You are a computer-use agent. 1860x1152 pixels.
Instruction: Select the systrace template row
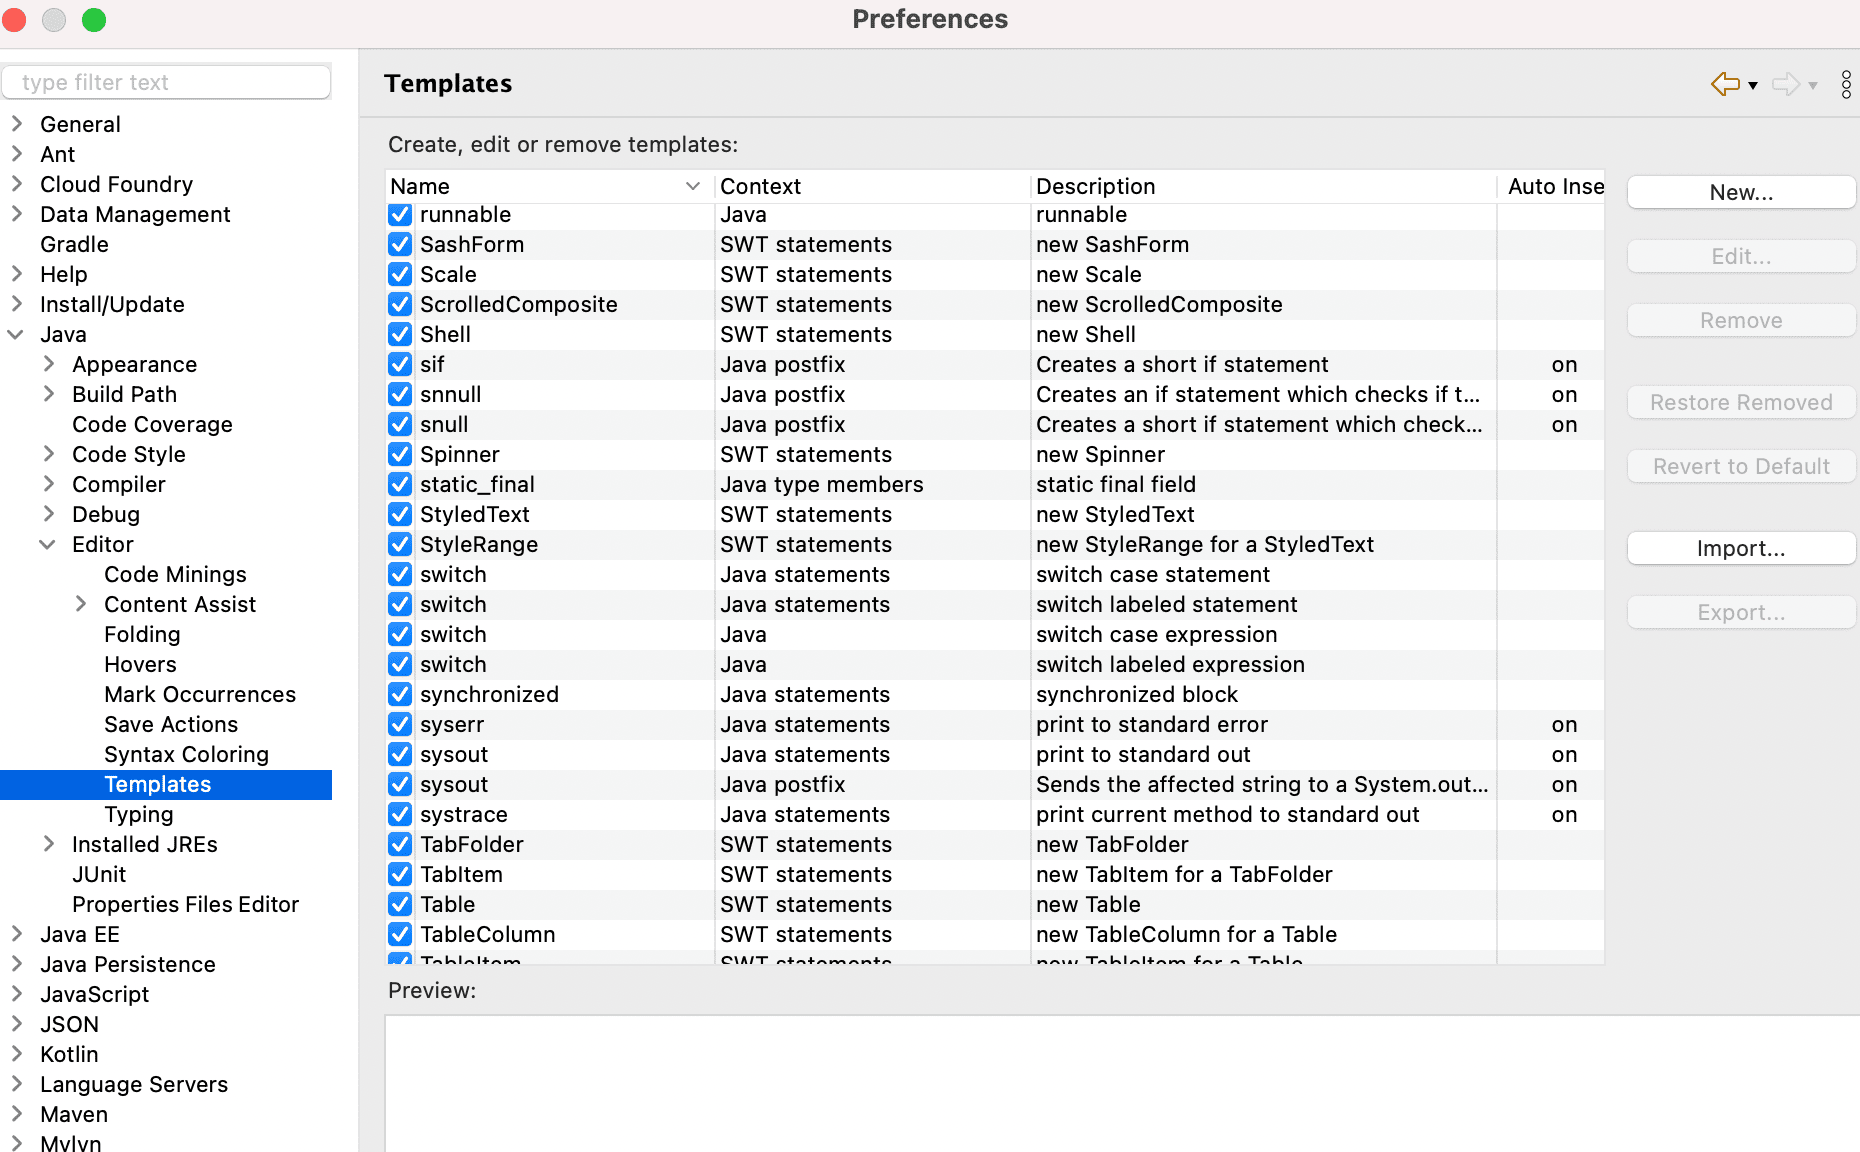tap(995, 815)
